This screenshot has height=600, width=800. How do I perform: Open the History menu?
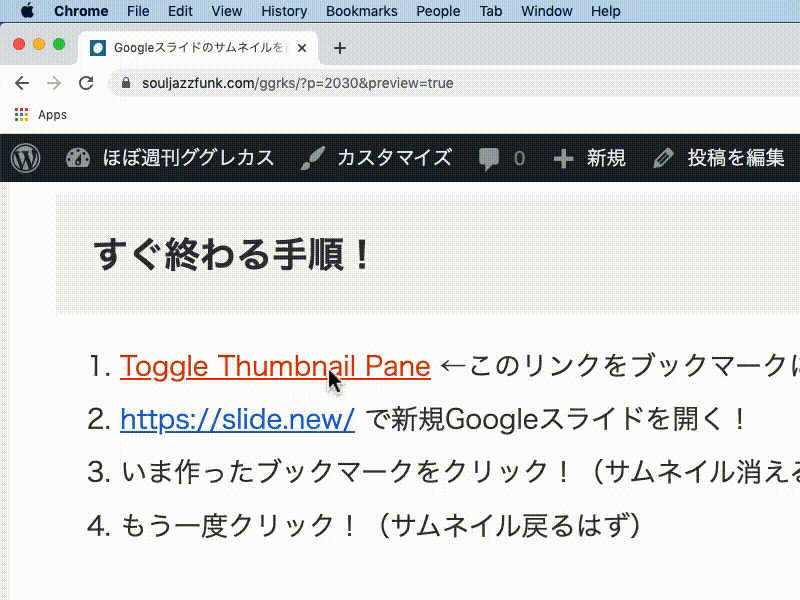(283, 11)
